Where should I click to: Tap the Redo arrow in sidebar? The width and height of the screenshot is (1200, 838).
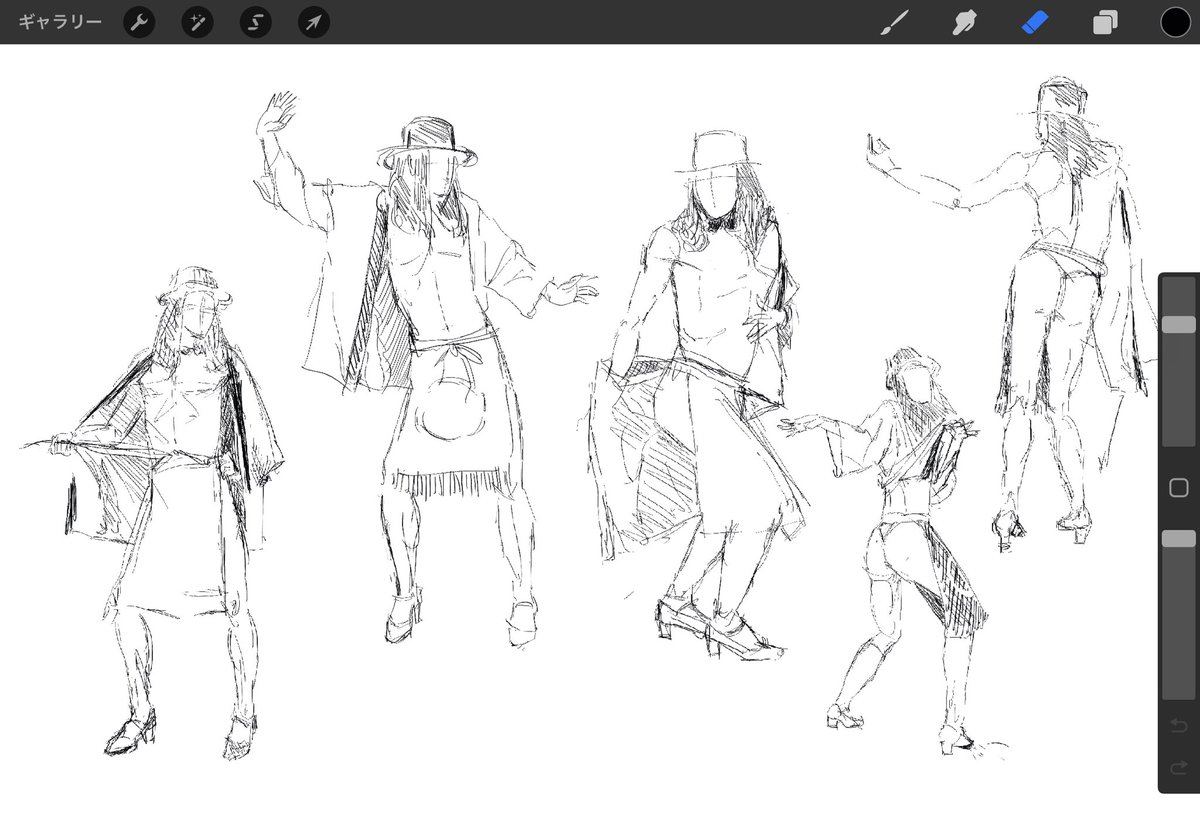[x=1178, y=768]
